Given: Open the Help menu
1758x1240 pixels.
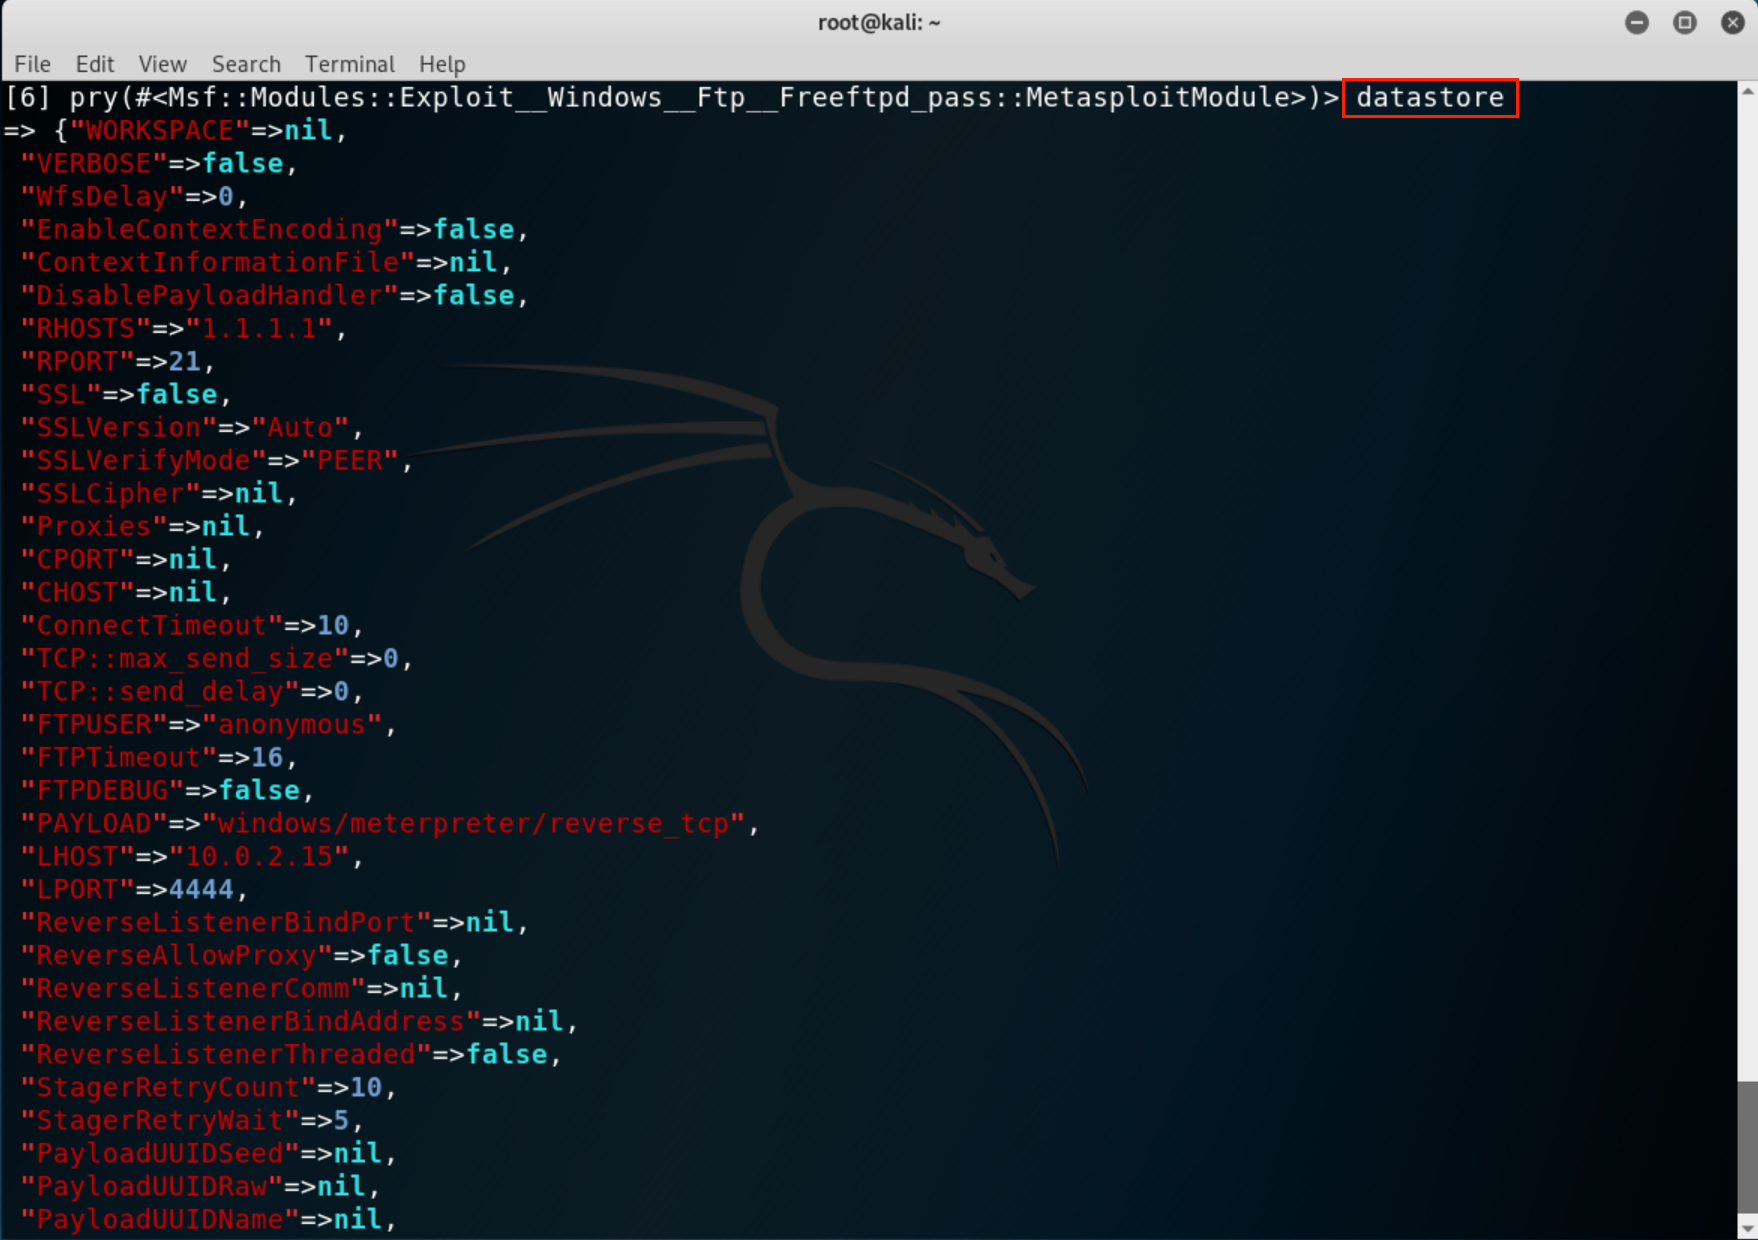Looking at the screenshot, I should coord(442,64).
